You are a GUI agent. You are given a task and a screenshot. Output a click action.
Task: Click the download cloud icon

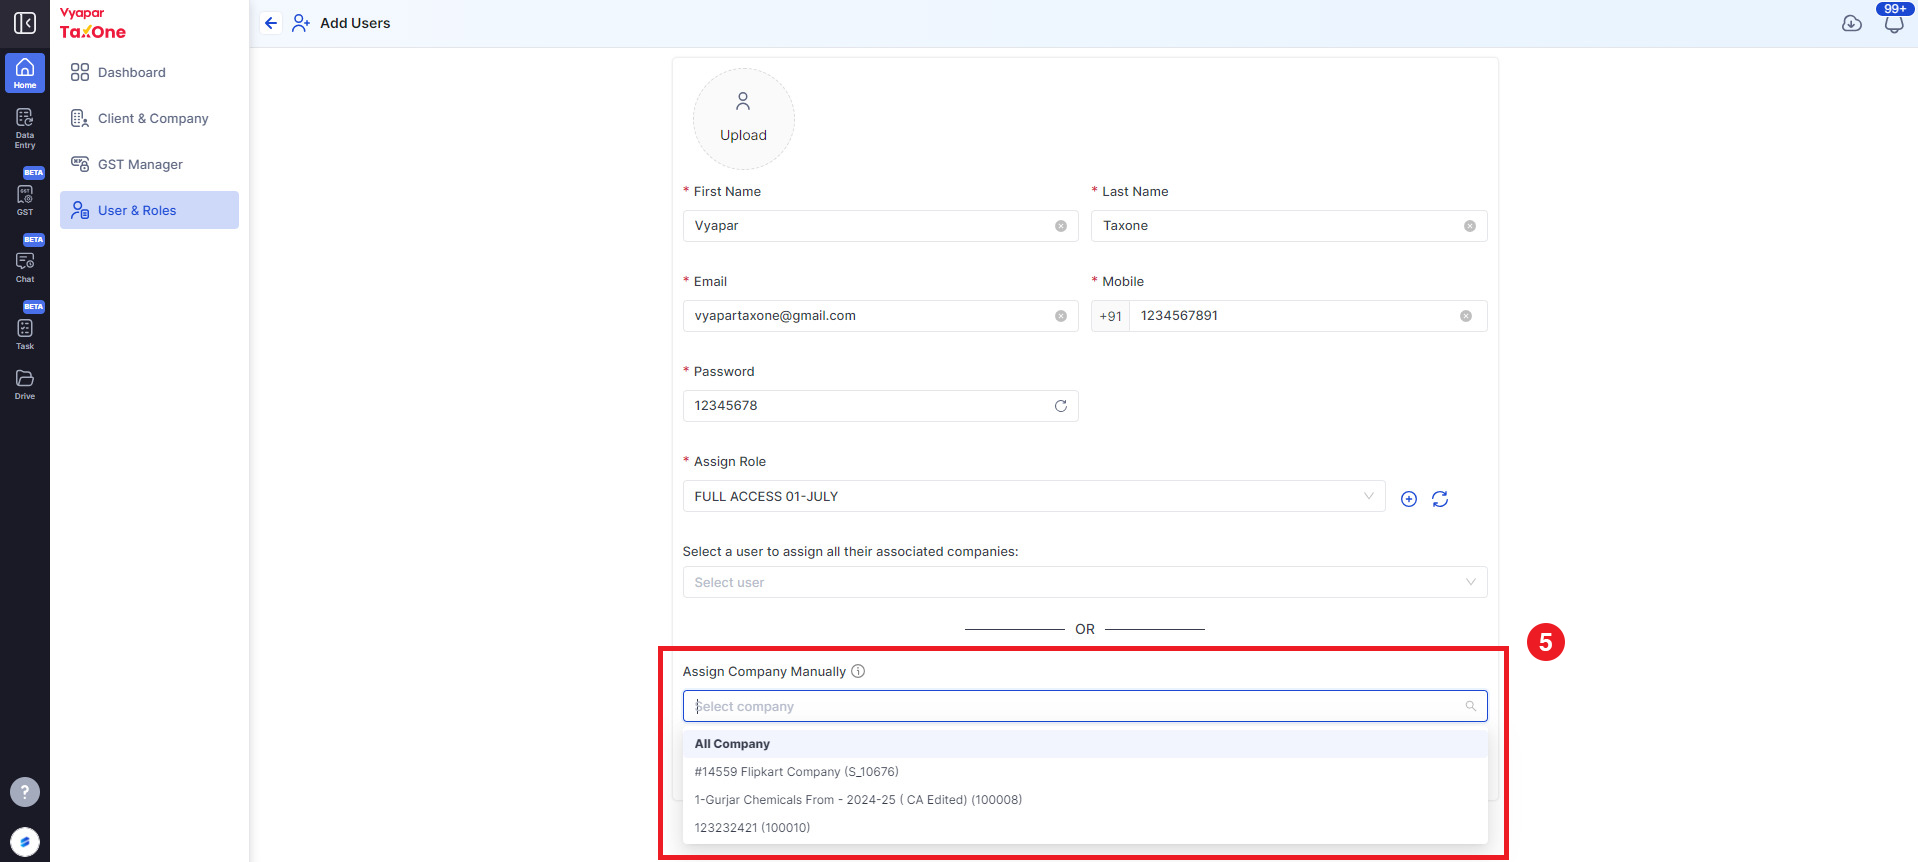tap(1852, 23)
